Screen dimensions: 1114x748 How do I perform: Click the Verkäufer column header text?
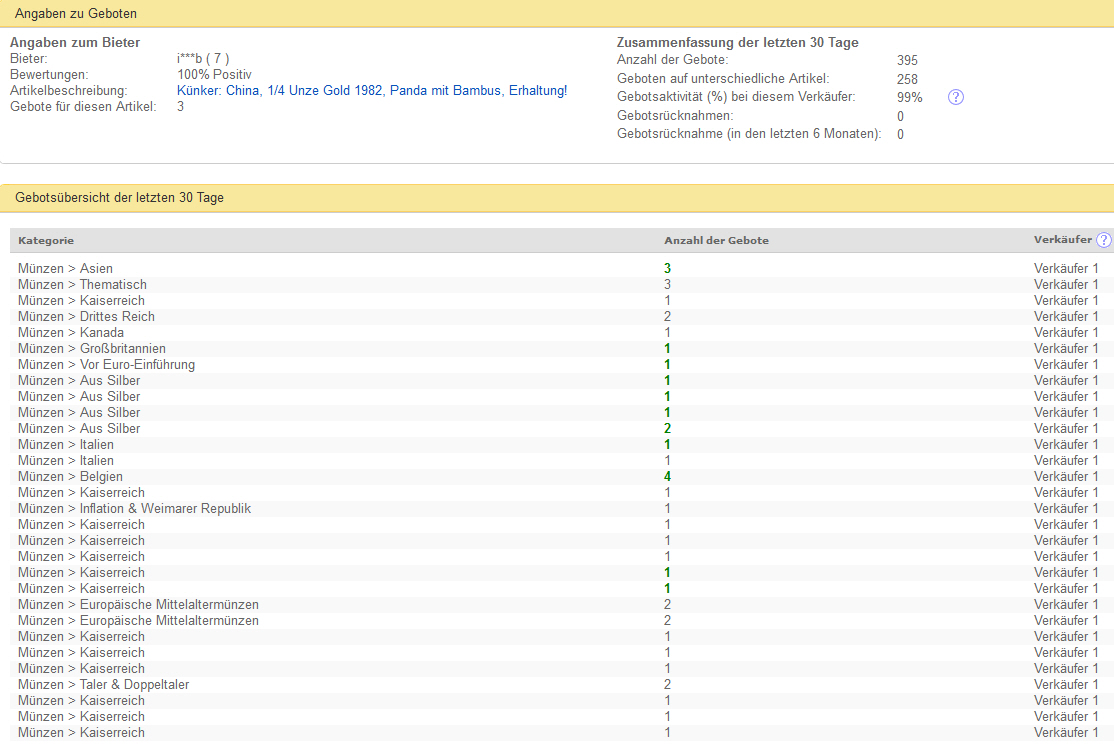(1062, 240)
